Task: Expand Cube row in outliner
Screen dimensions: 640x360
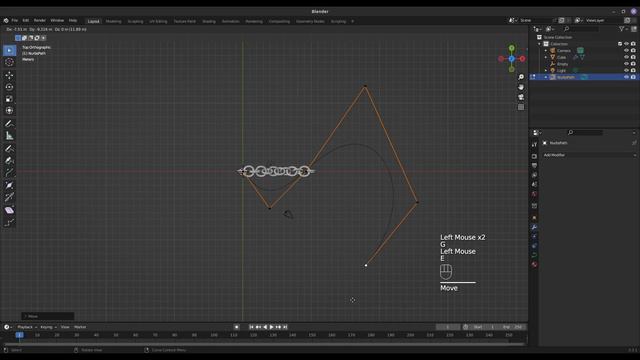Action: (x=546, y=57)
